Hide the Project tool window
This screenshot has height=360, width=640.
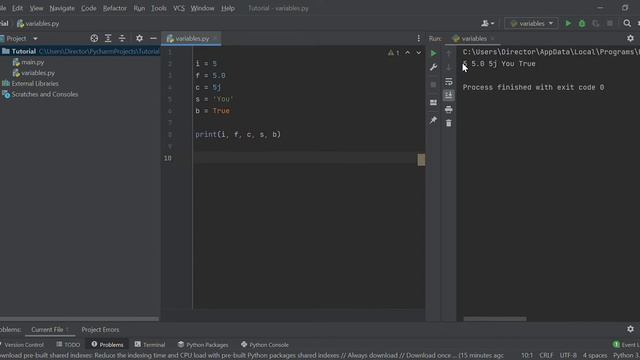coord(153,38)
